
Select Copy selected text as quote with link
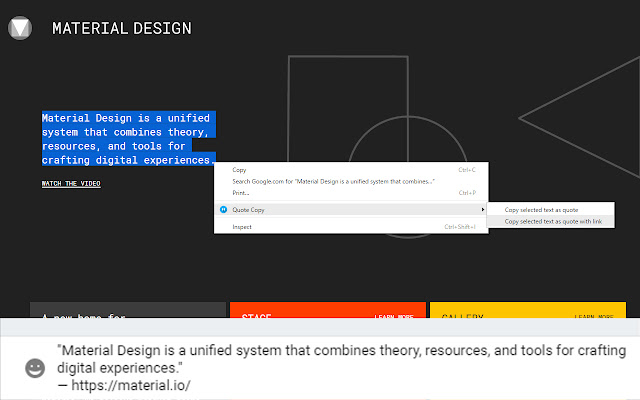pyautogui.click(x=550, y=221)
